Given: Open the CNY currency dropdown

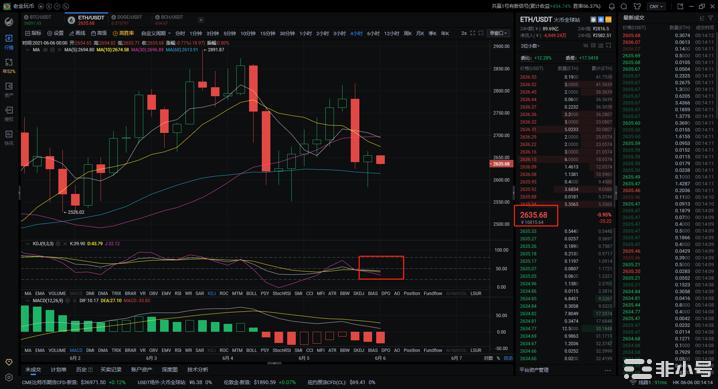Looking at the screenshot, I should [656, 6].
